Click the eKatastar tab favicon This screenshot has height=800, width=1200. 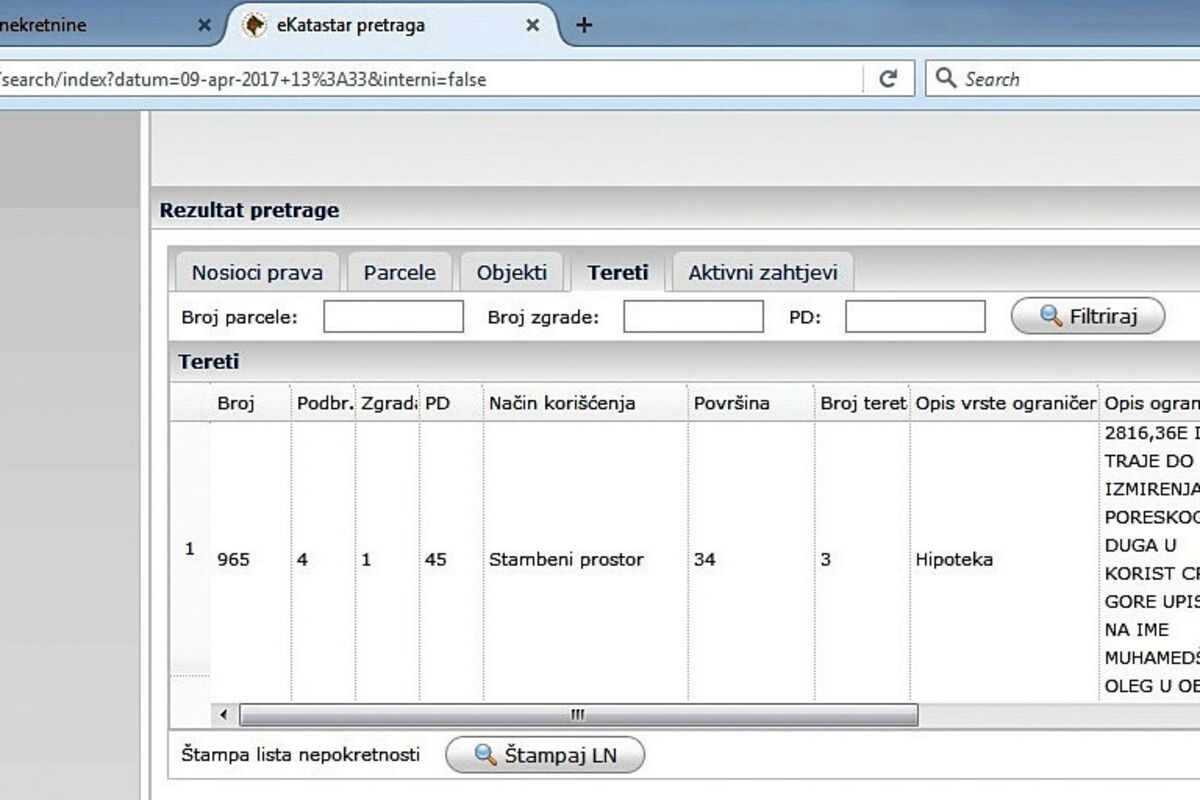point(255,26)
